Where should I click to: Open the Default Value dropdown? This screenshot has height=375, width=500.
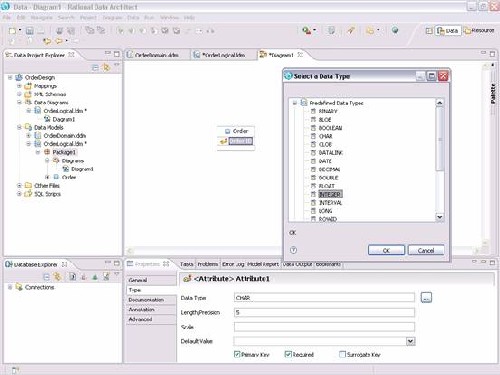[x=410, y=341]
